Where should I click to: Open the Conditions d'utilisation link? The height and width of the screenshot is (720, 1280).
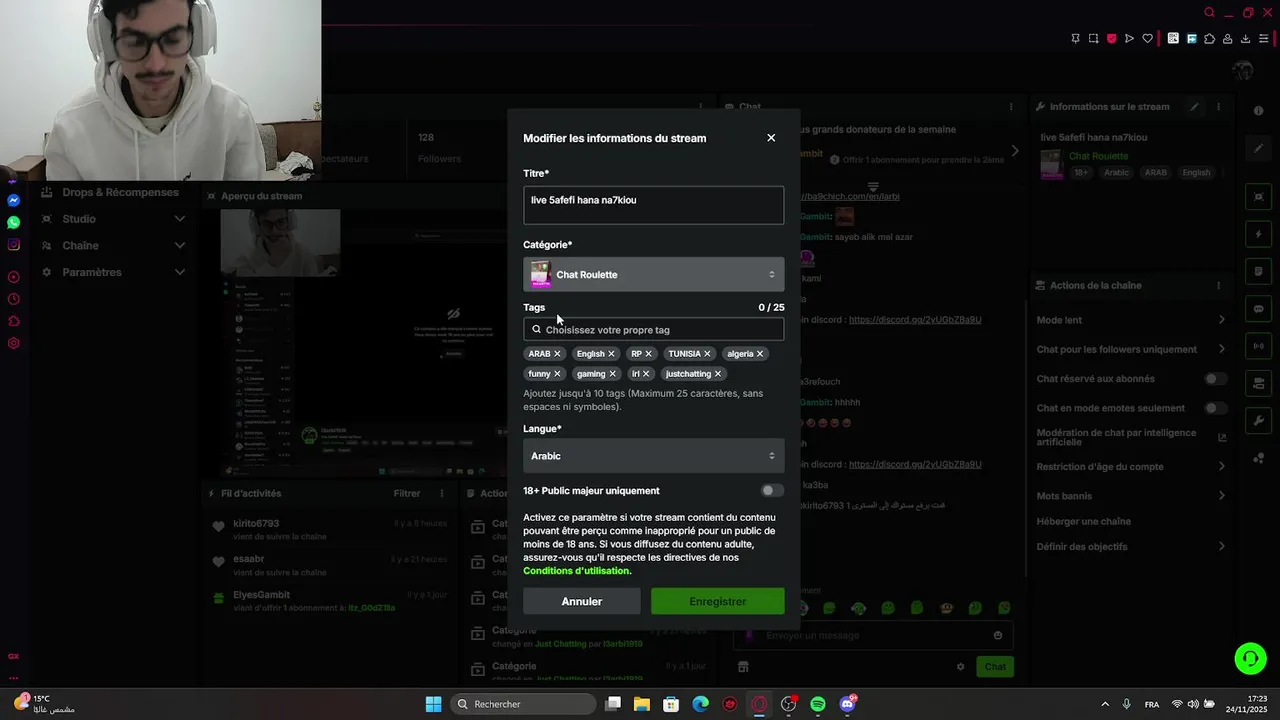click(577, 571)
